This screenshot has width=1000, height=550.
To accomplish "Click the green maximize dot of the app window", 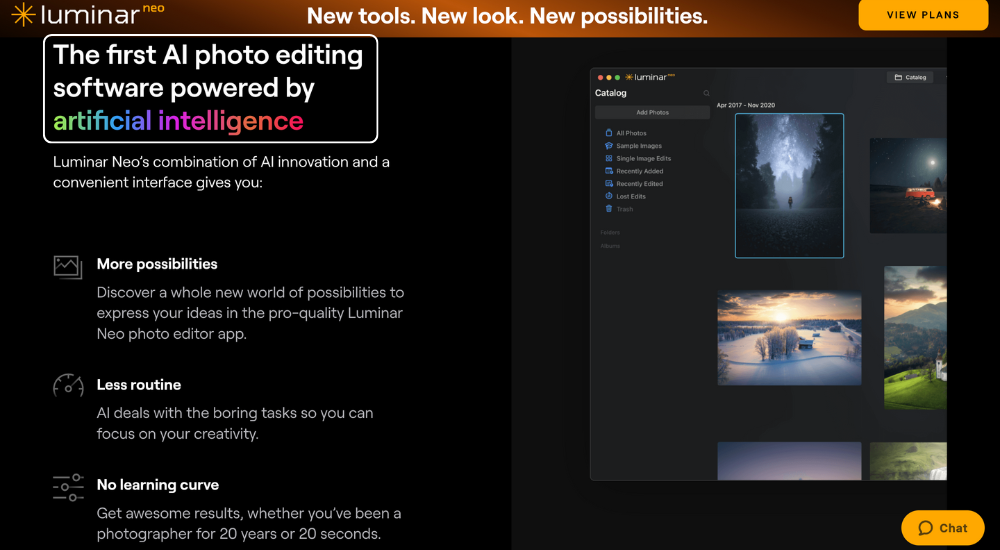I will [x=617, y=78].
